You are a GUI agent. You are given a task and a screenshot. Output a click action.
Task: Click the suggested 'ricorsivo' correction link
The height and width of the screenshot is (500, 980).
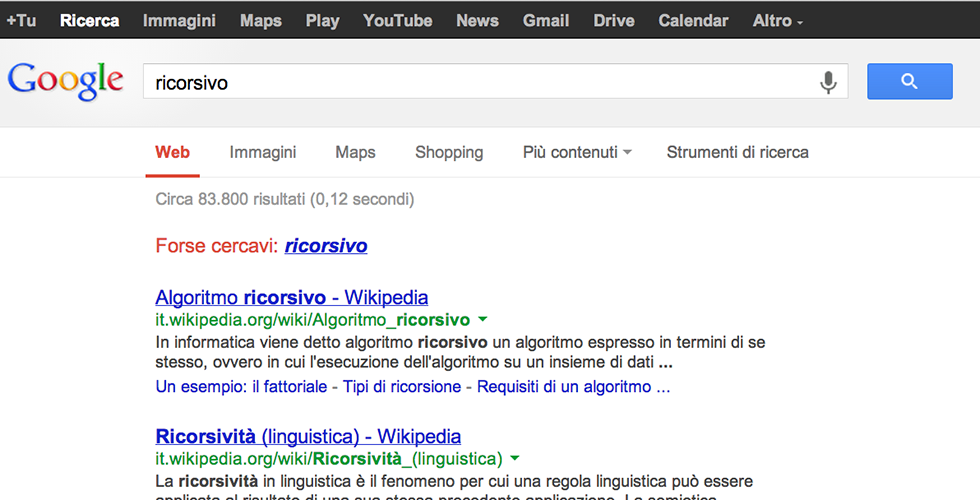(x=326, y=246)
